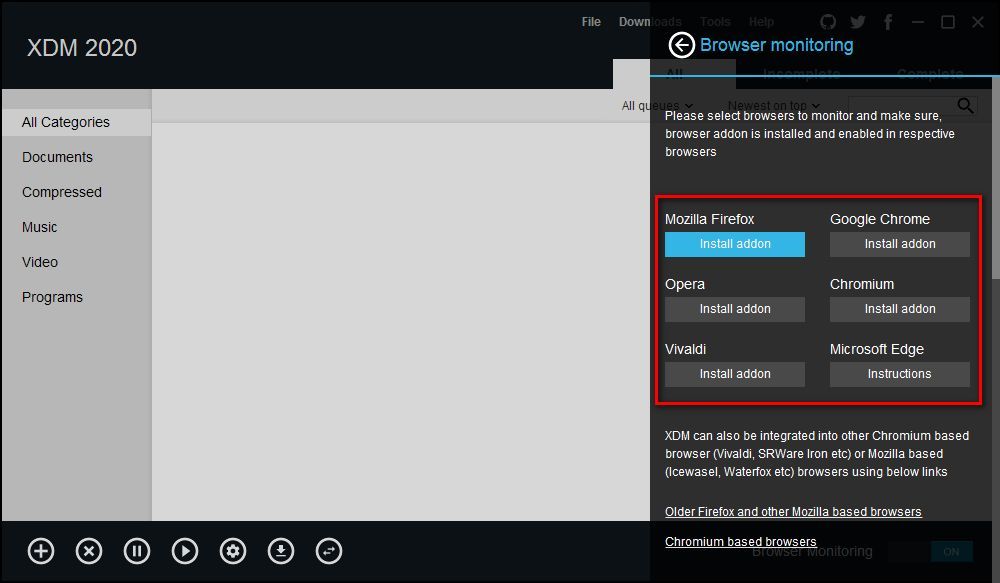Open the File menu
1000x583 pixels.
pos(591,22)
